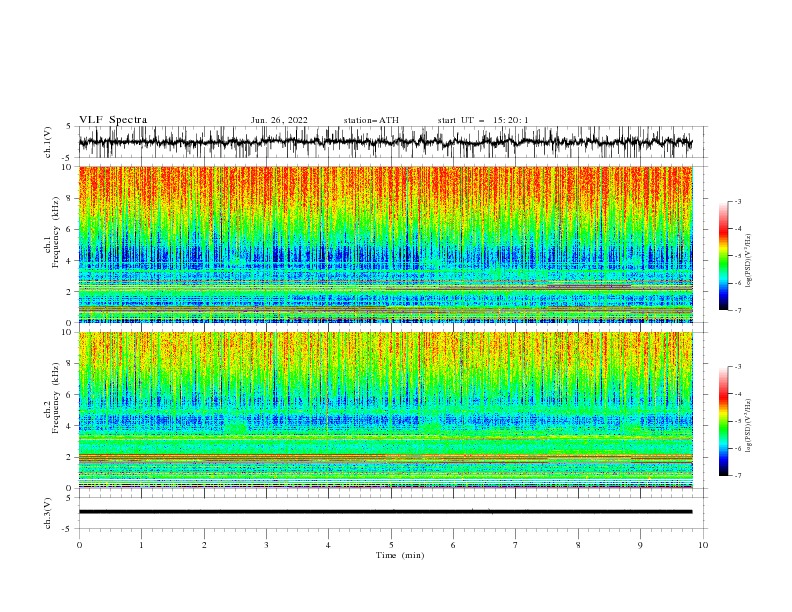Click the "ch.3(V)" axis label
This screenshot has width=792, height=612.
coord(48,513)
